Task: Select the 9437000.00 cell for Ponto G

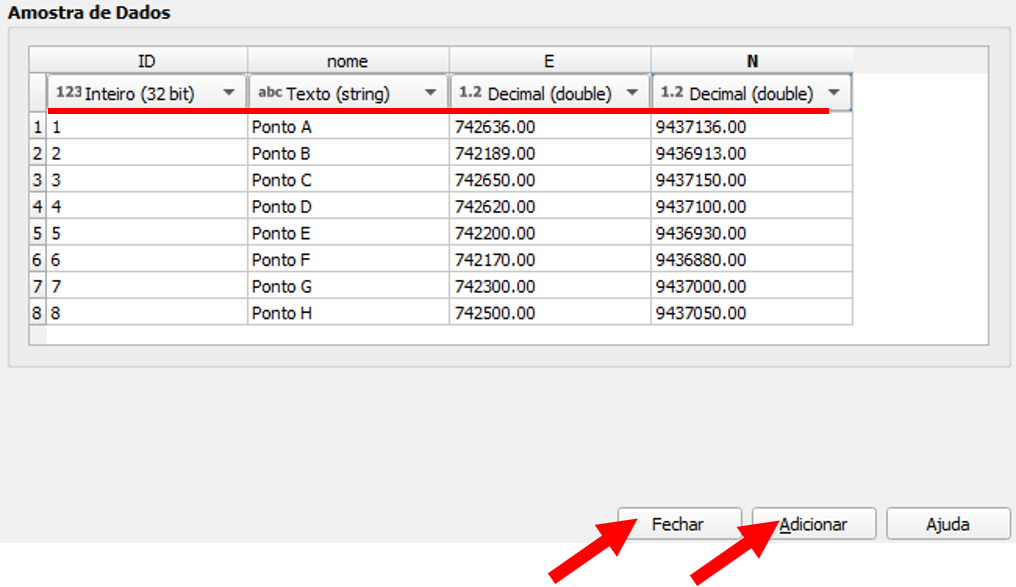Action: [751, 287]
